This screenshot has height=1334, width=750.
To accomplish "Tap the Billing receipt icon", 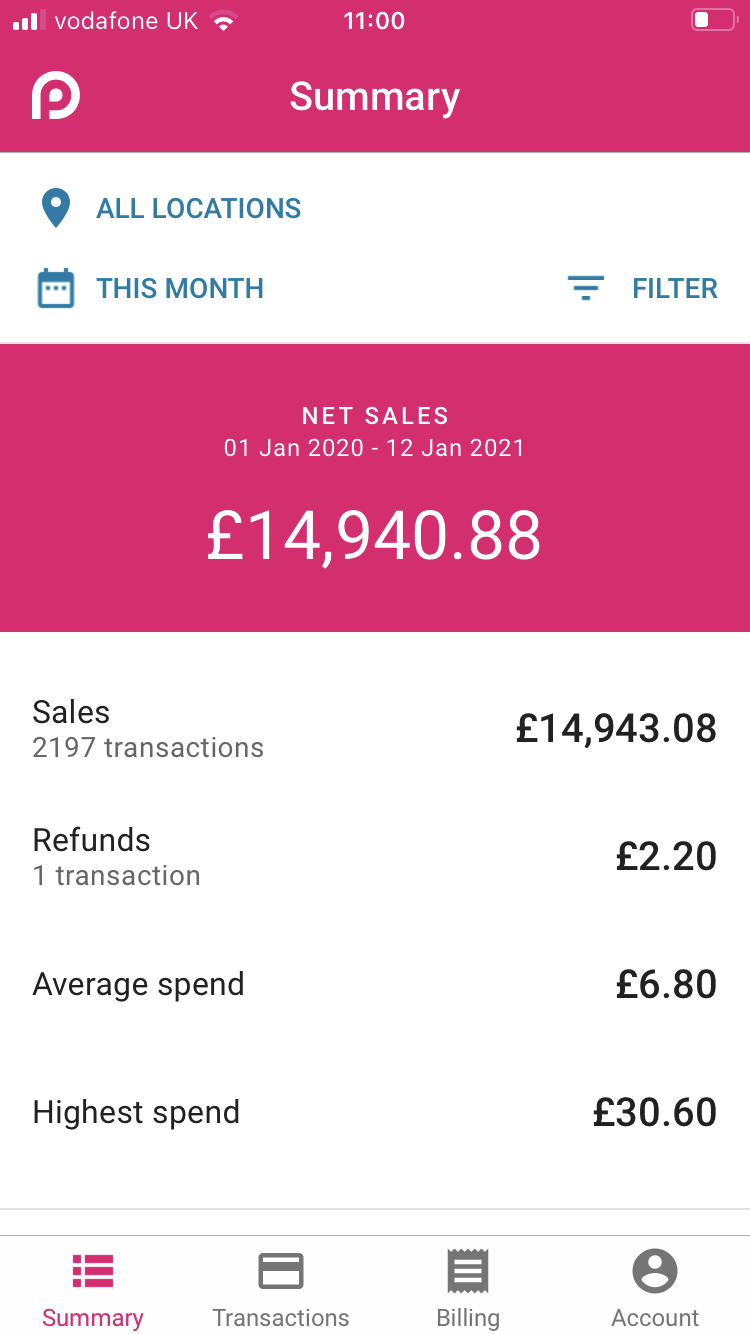I will pos(468,1272).
